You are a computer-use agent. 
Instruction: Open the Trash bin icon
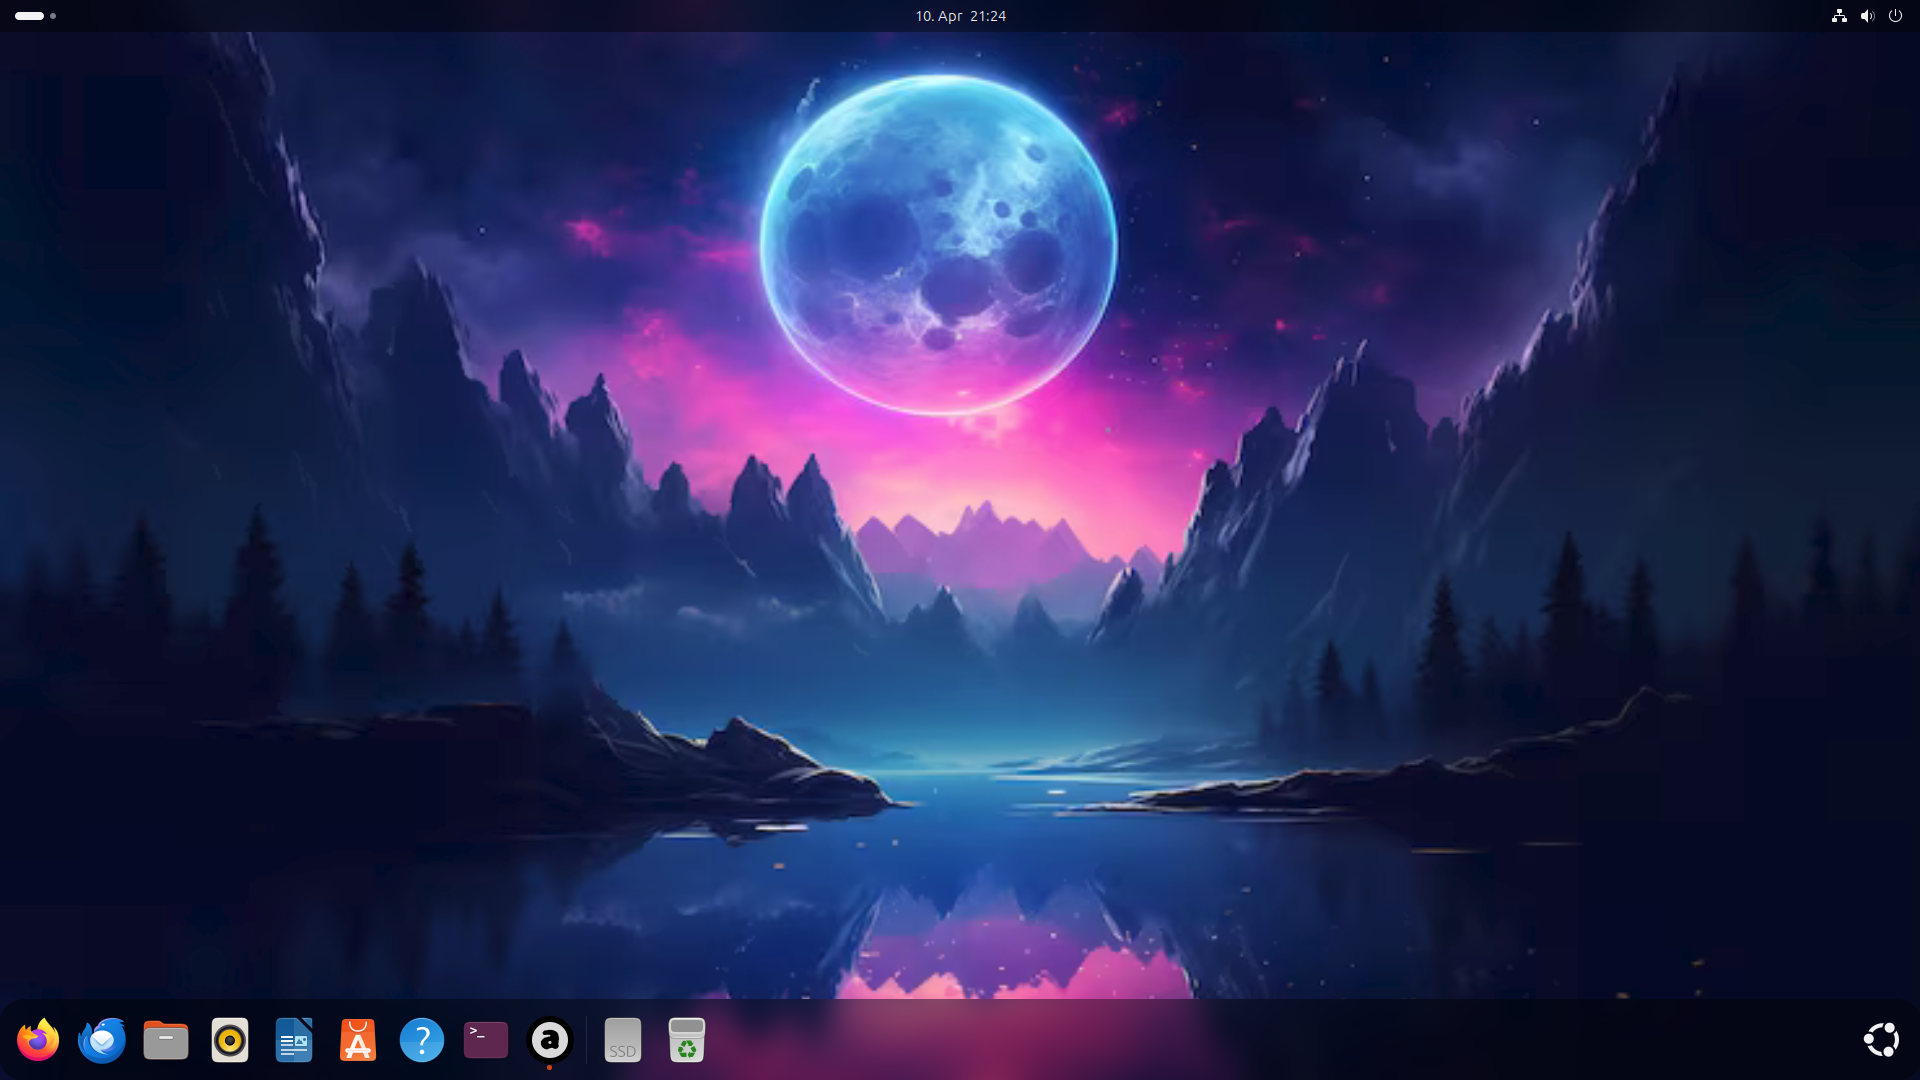686,1040
